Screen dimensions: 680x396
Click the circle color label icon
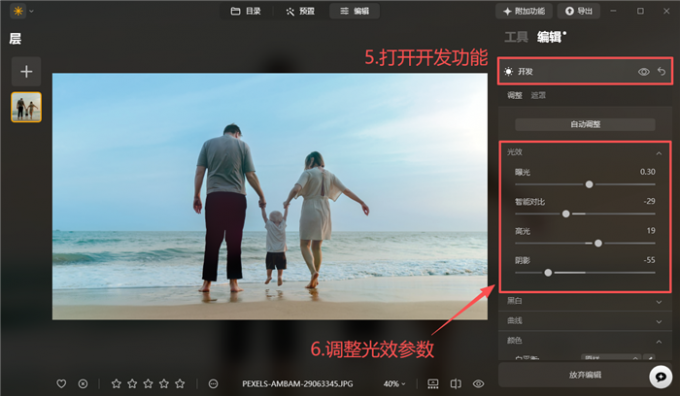tap(213, 384)
